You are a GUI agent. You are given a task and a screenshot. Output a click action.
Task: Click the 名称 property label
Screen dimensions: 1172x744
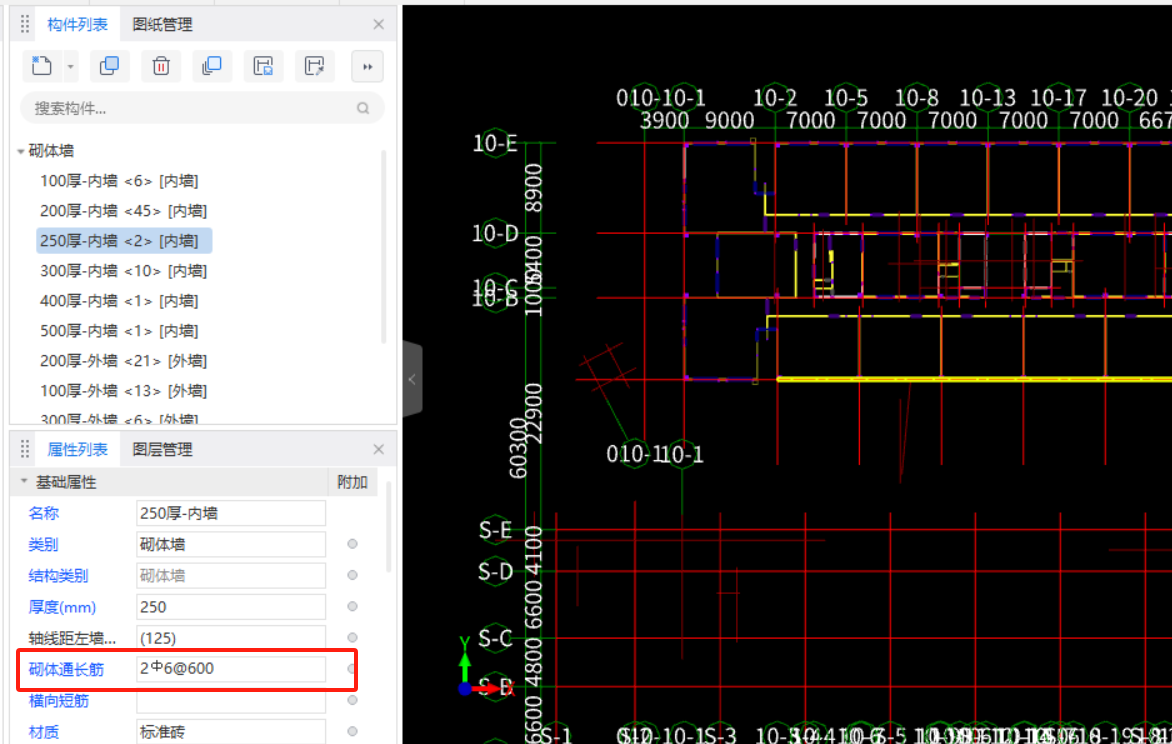pos(43,513)
